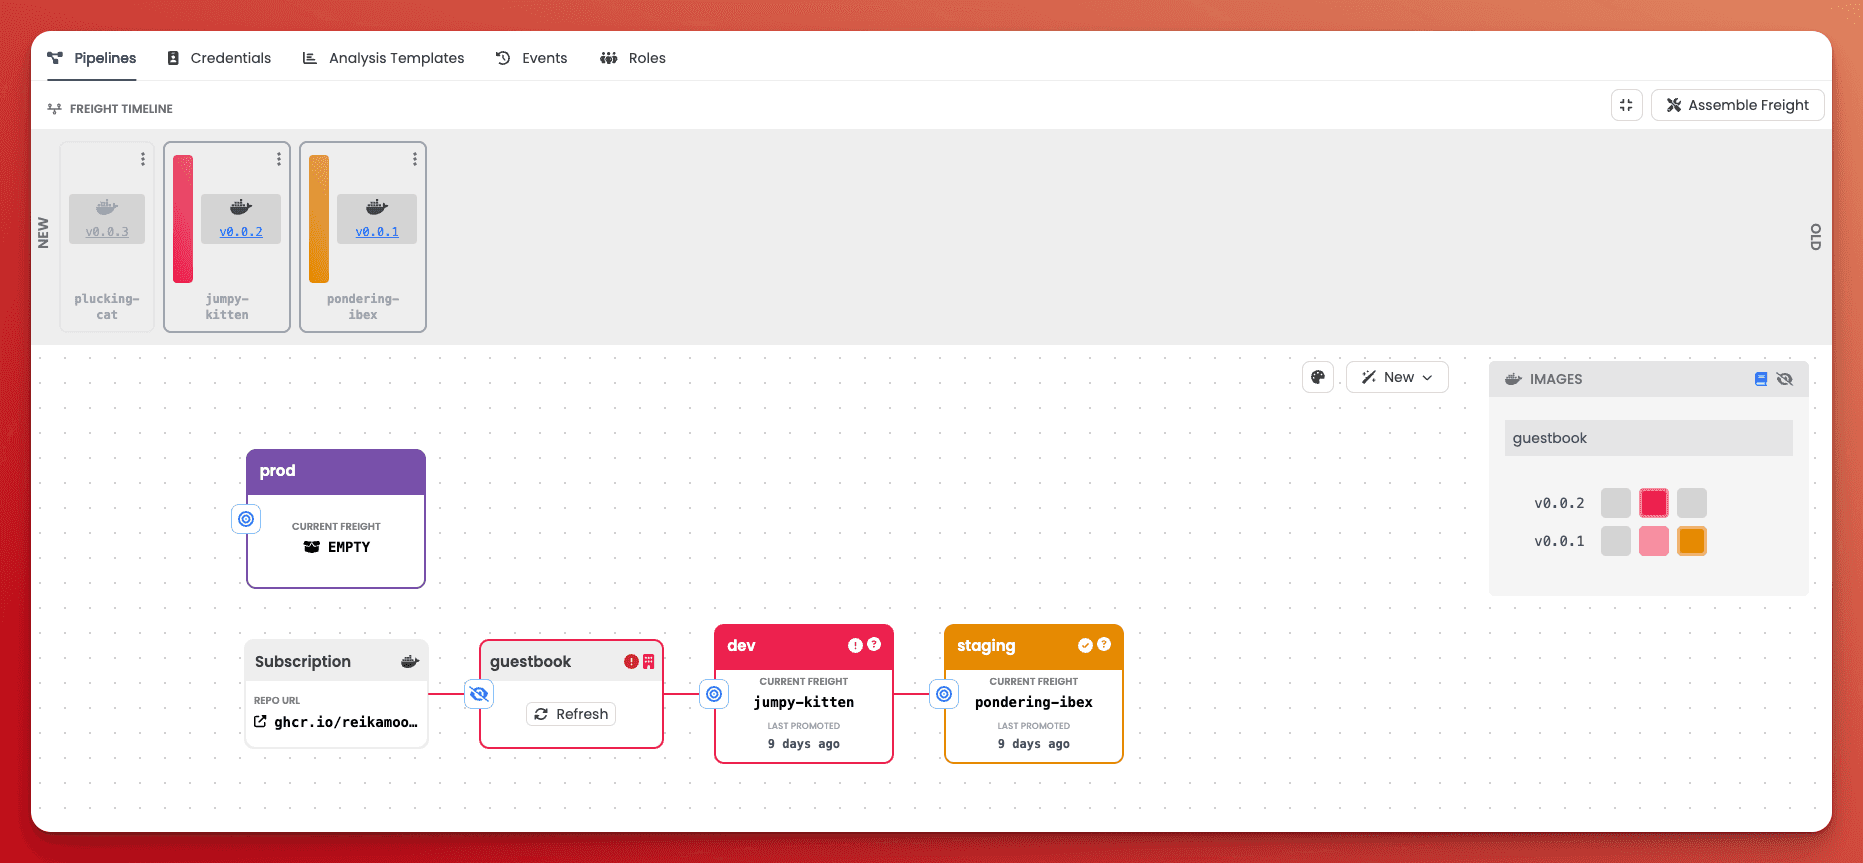1863x863 pixels.
Task: Open the staging stage header
Action: 1034,646
